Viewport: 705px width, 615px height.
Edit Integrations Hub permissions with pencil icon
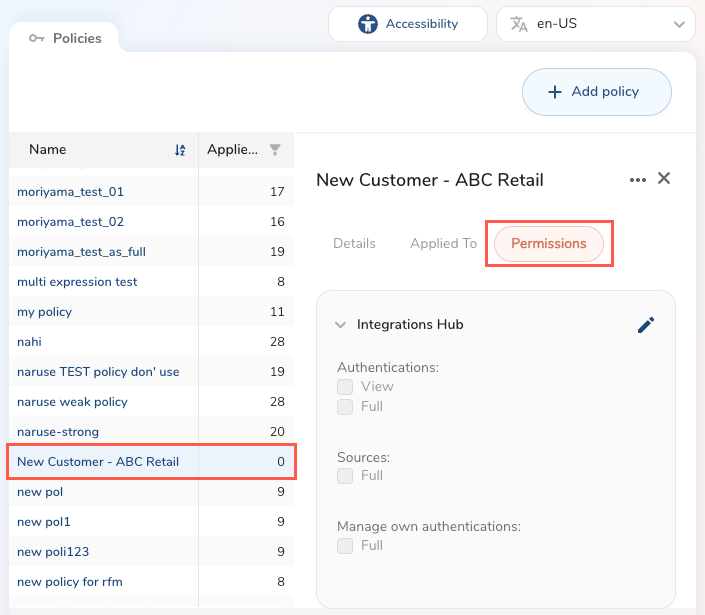646,325
